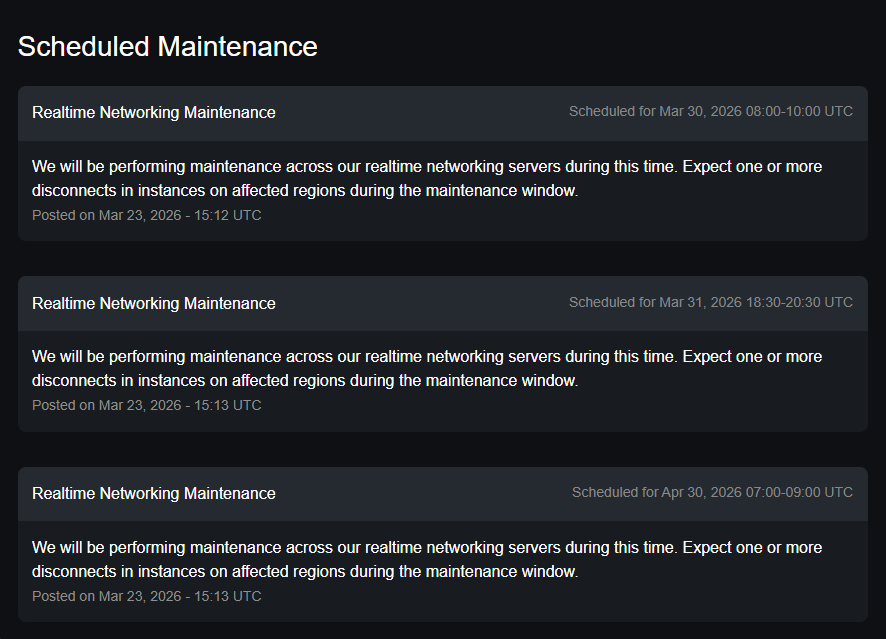Click 'We will be performing' in the Mar 30 card
Image resolution: width=886 pixels, height=639 pixels.
[x=110, y=166]
